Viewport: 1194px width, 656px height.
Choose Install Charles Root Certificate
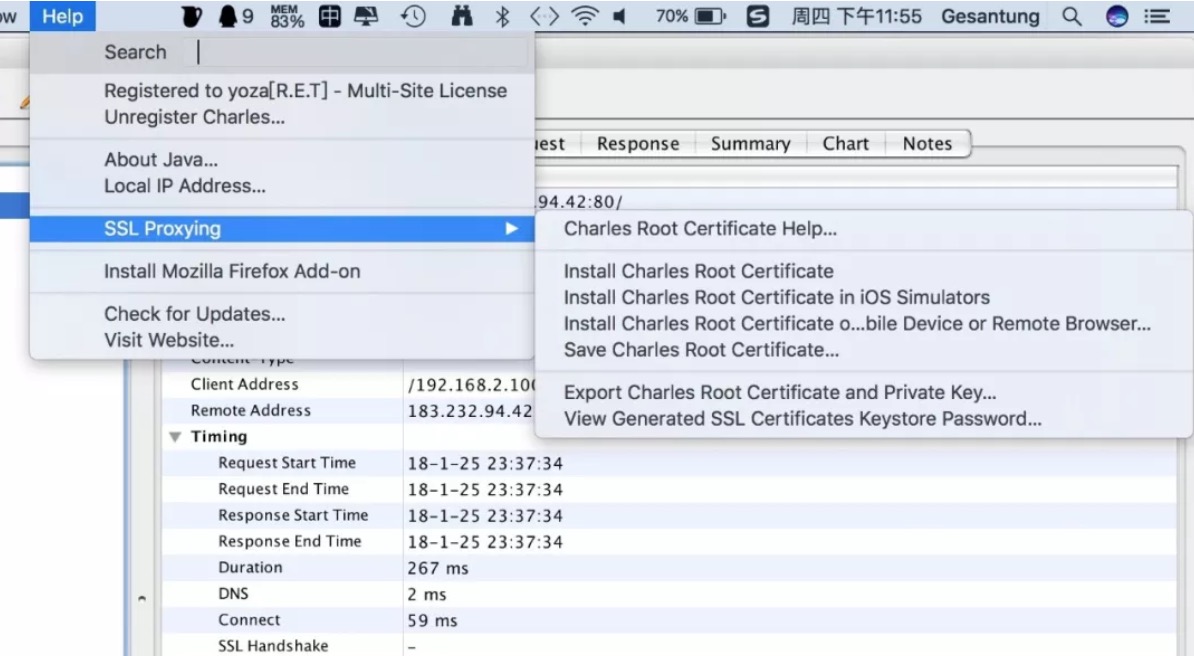click(698, 271)
